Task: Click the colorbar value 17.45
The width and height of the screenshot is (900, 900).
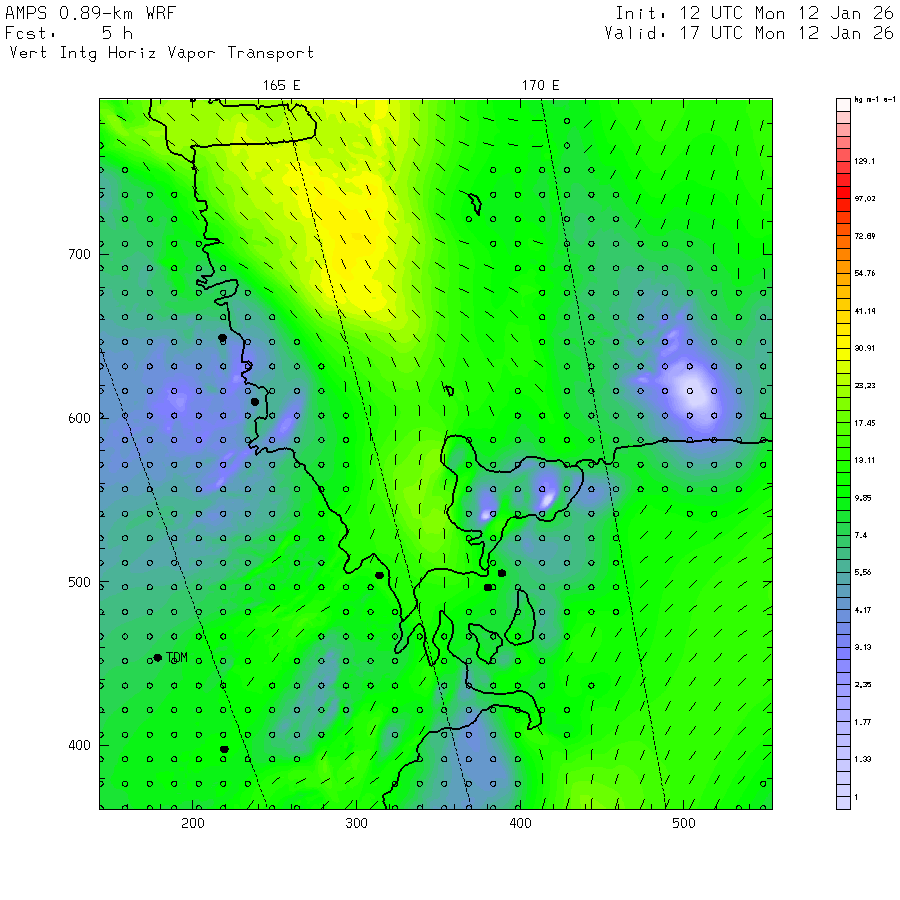Action: [x=864, y=423]
